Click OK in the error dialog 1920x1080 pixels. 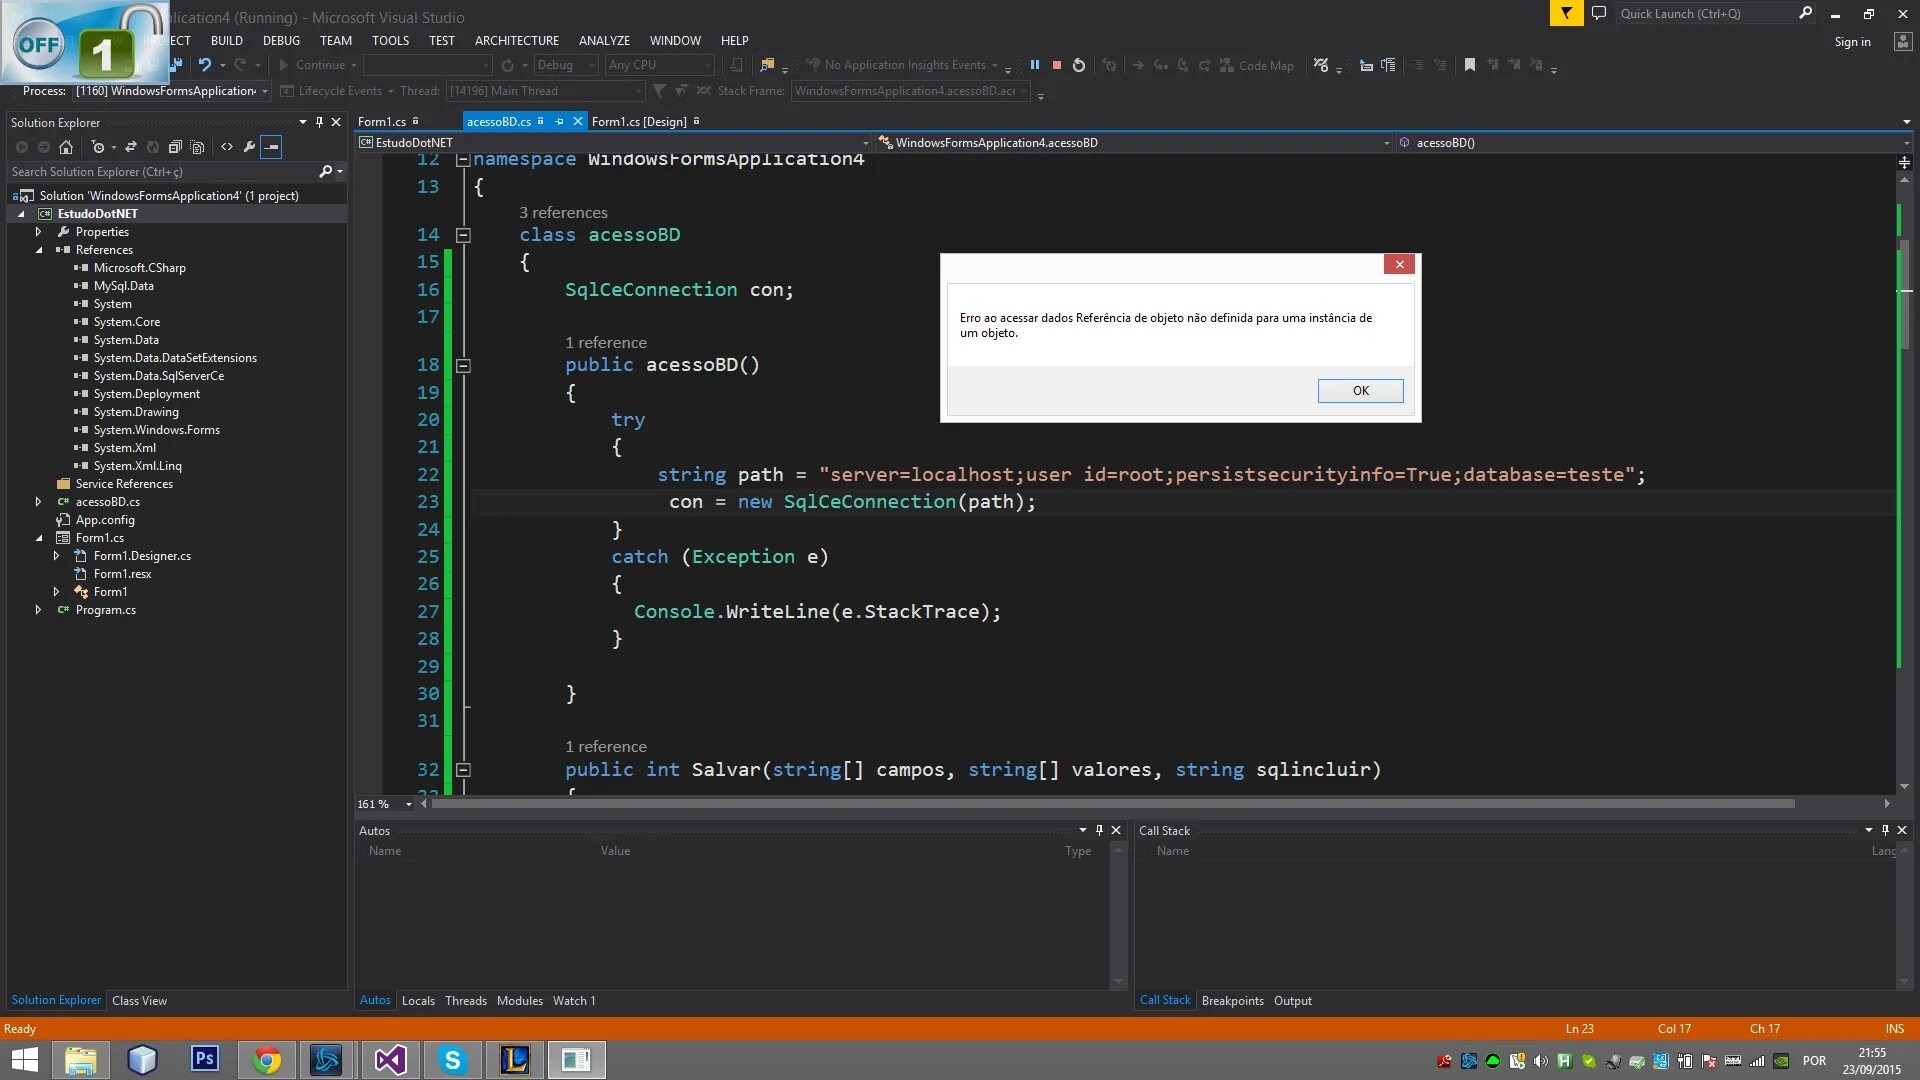1359,391
